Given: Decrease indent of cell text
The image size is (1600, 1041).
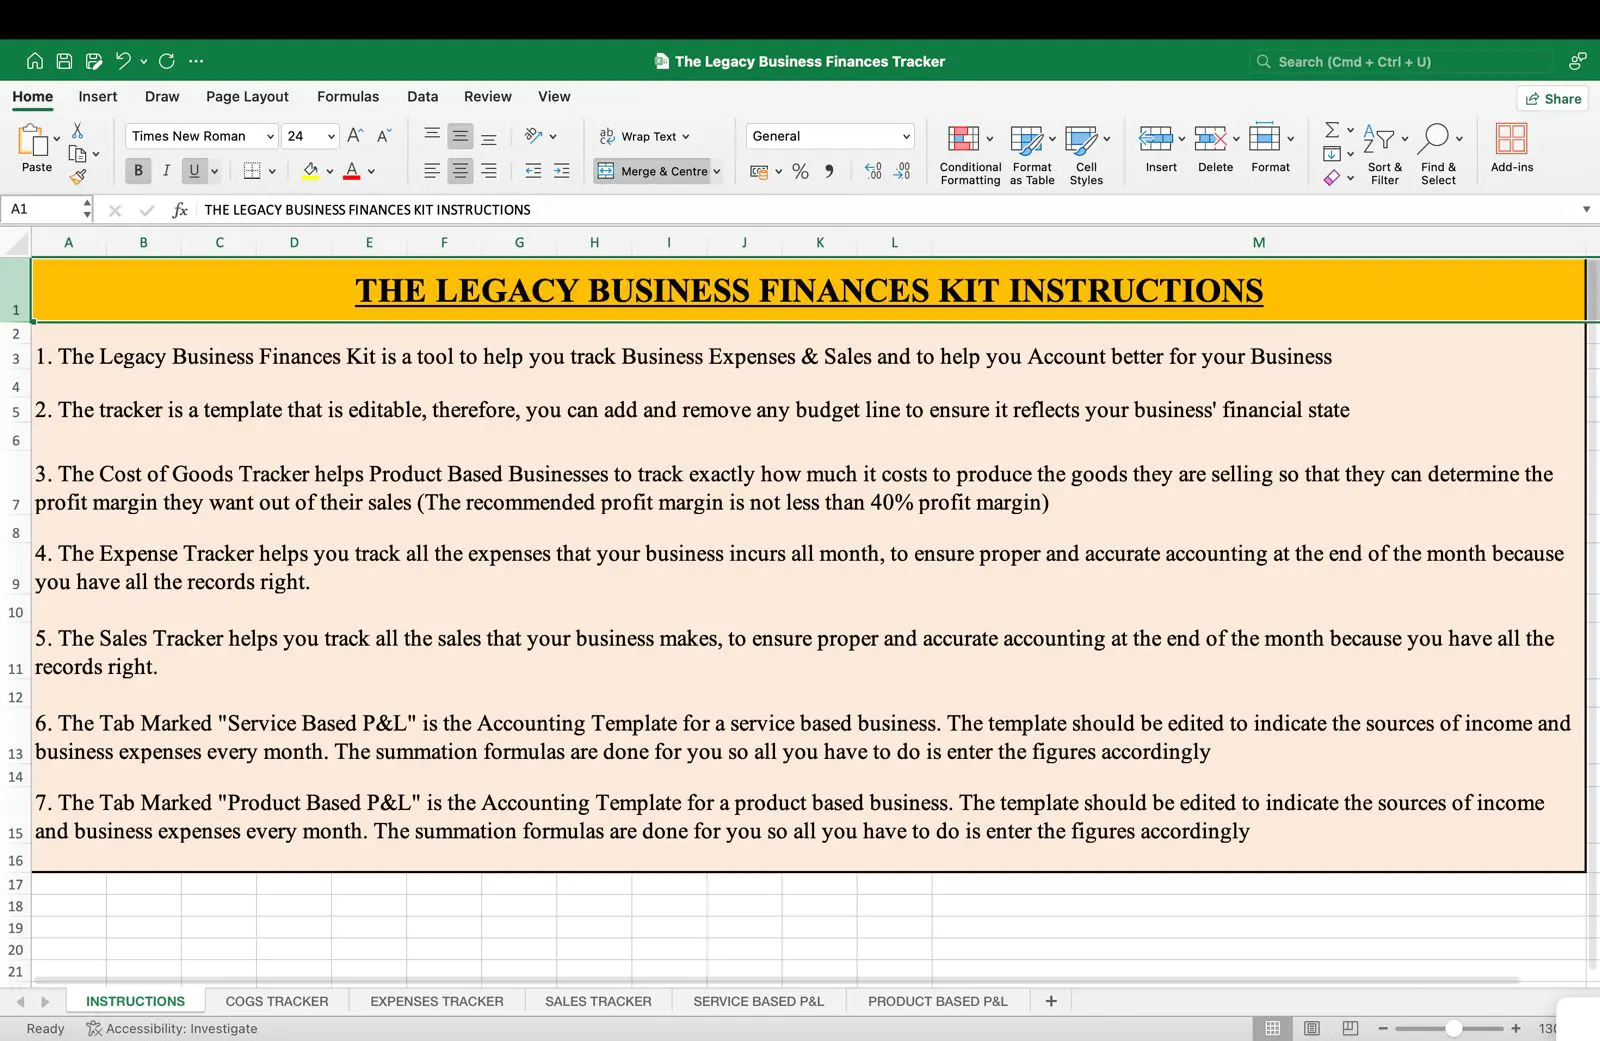Looking at the screenshot, I should pos(533,171).
